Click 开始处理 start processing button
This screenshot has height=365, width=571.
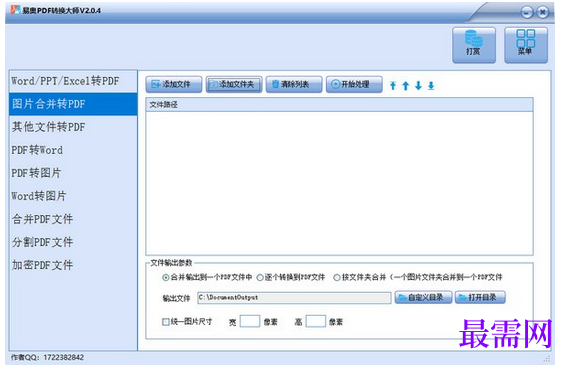coord(354,84)
